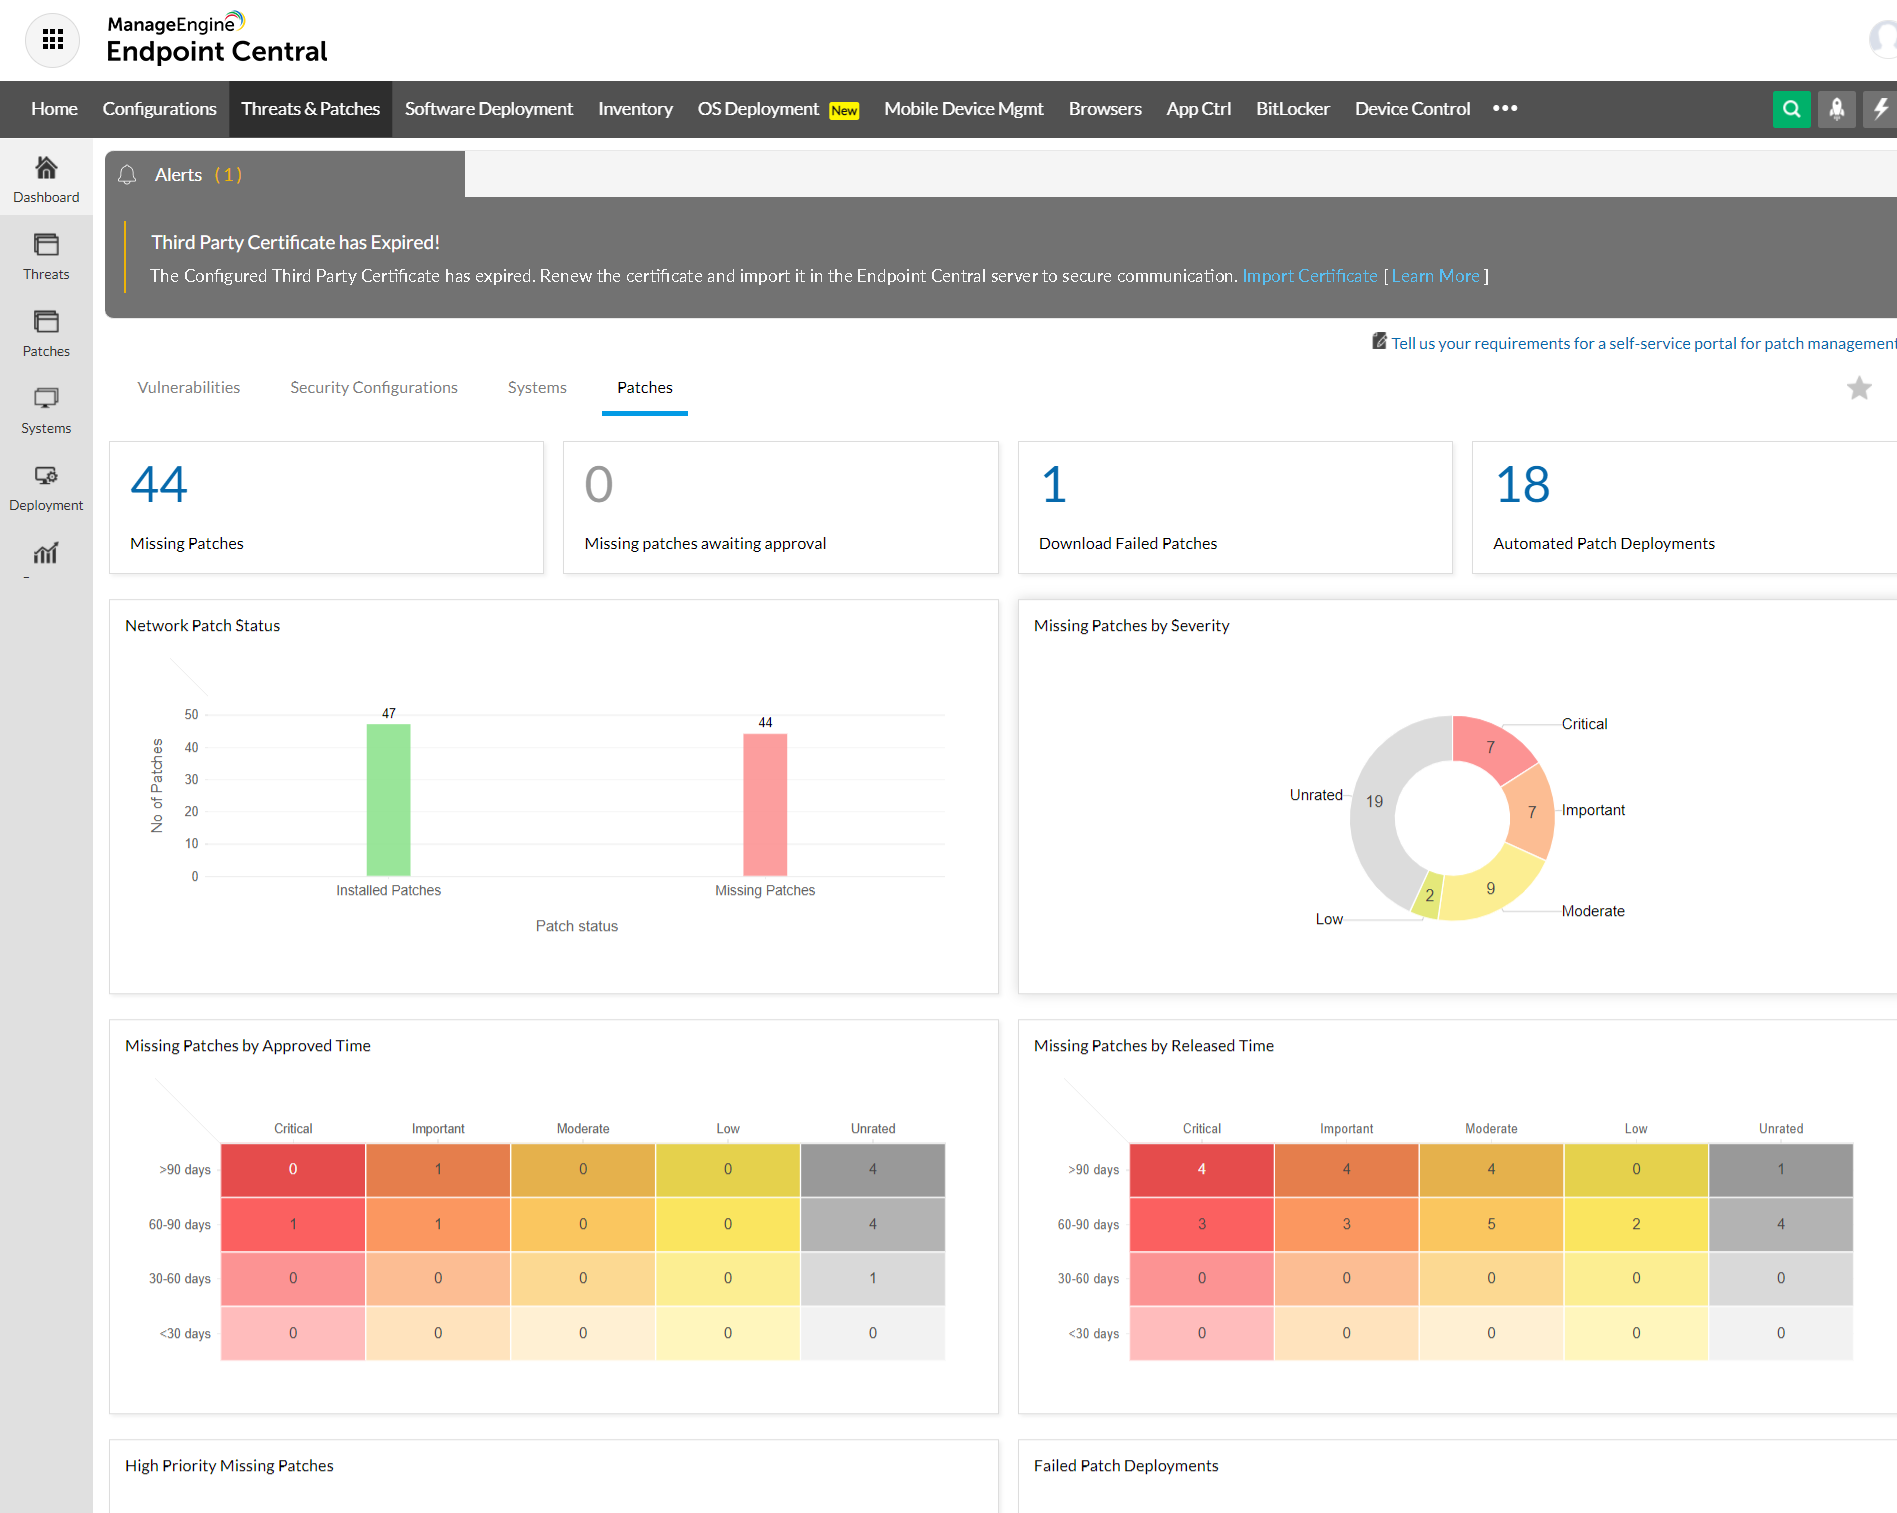Select the Patches tab
The width and height of the screenshot is (1897, 1513).
[x=645, y=388]
